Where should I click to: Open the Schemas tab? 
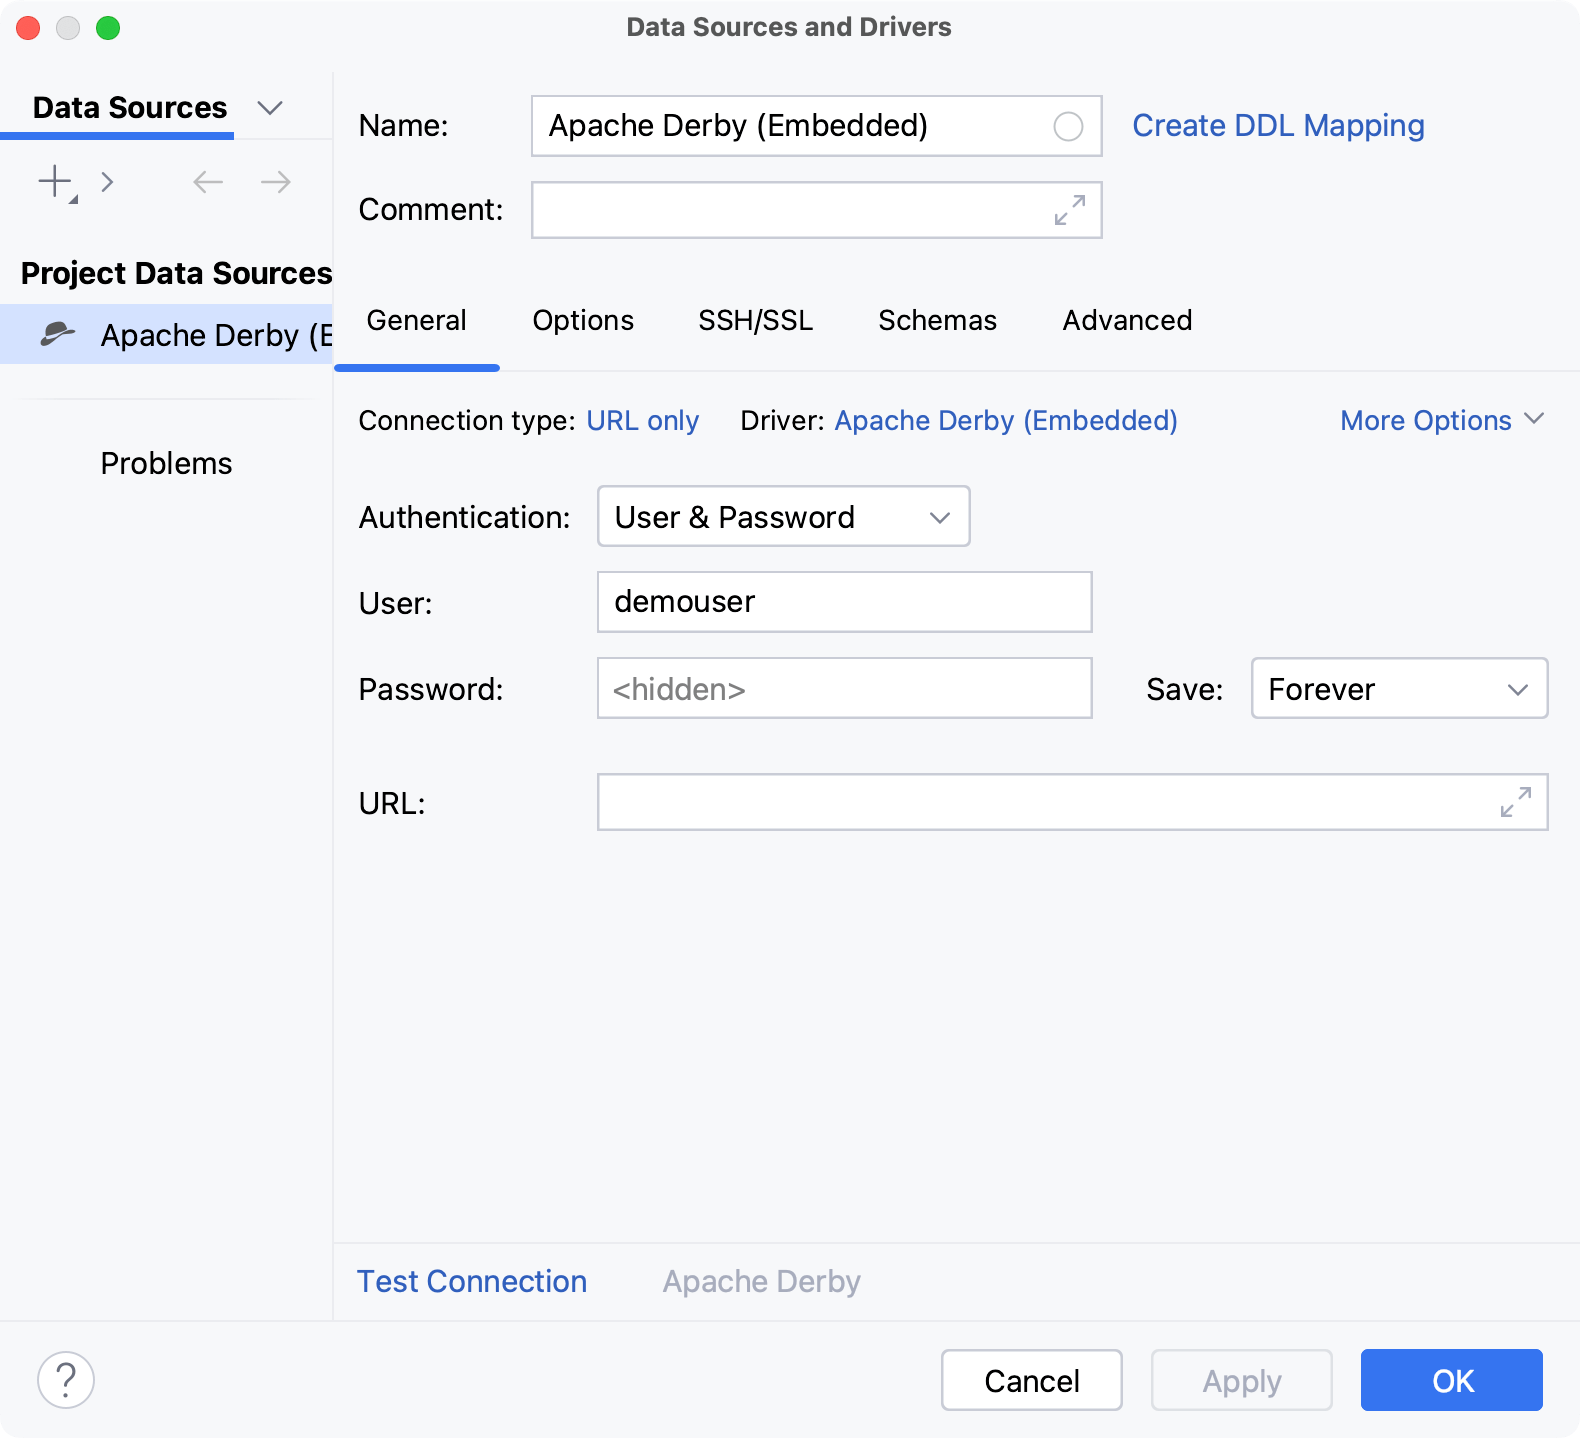click(937, 321)
